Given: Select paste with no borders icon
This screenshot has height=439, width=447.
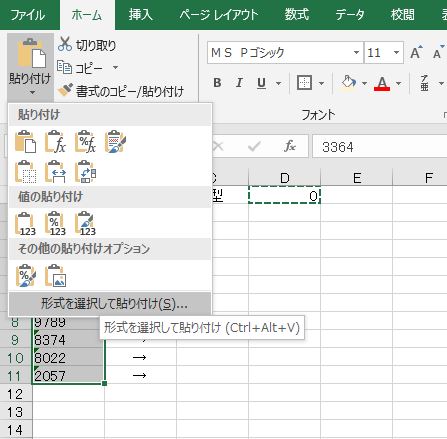Looking at the screenshot, I should [26, 172].
